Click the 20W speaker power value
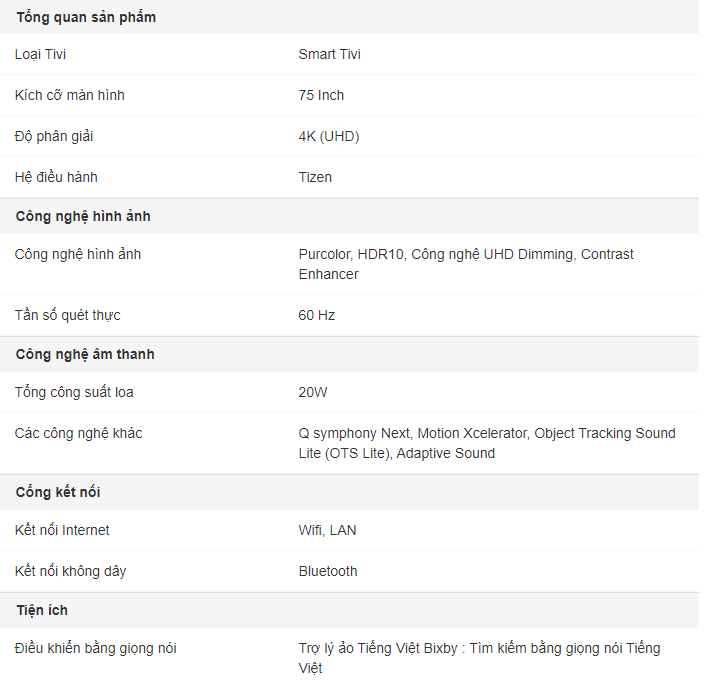Screen dimensions: 716x683 click(313, 393)
